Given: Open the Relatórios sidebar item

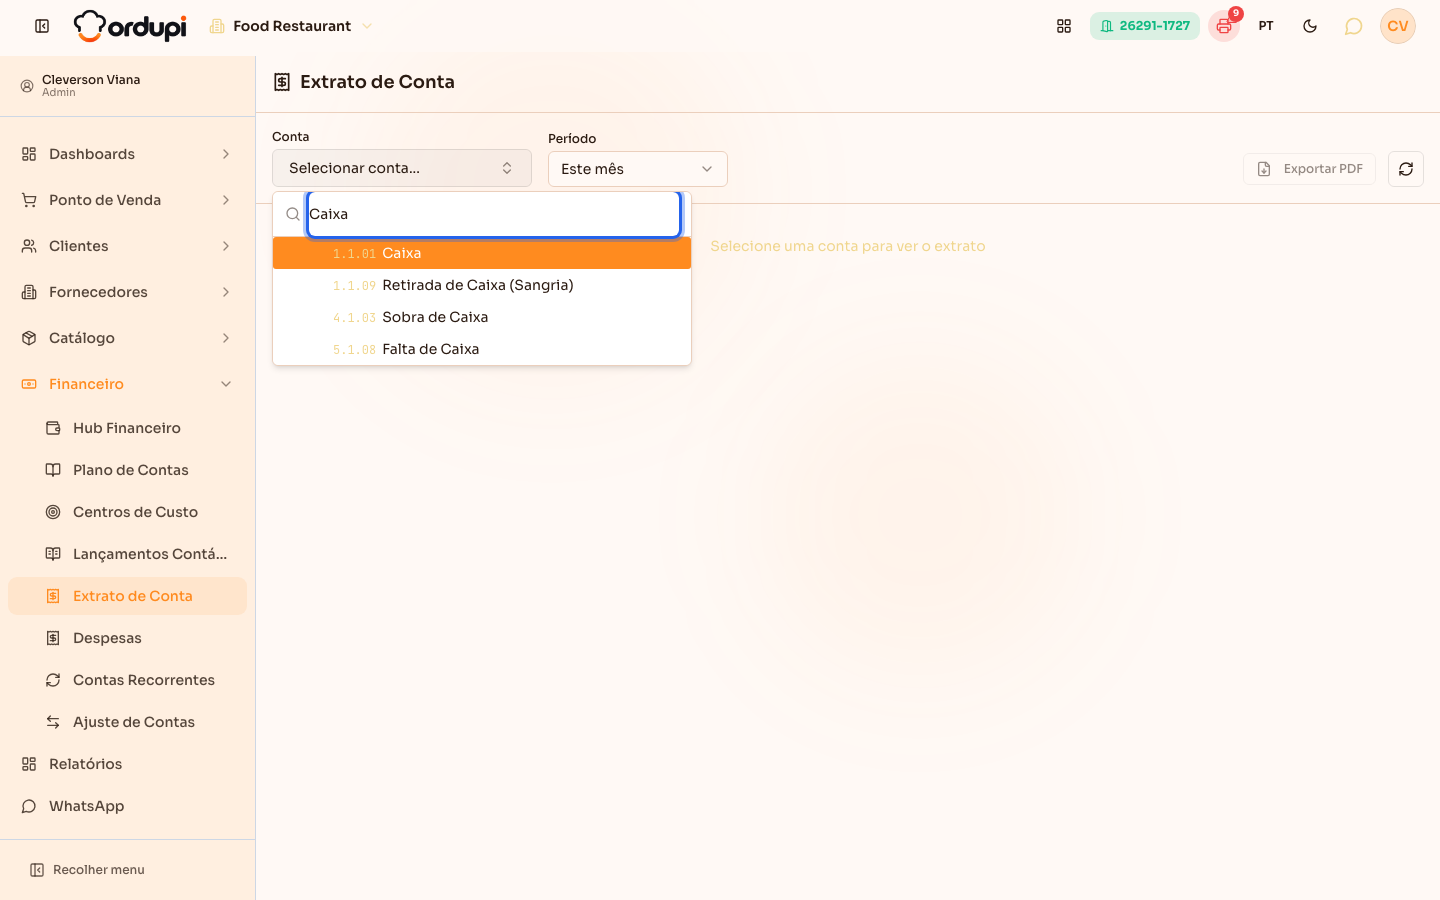Looking at the screenshot, I should (x=127, y=764).
